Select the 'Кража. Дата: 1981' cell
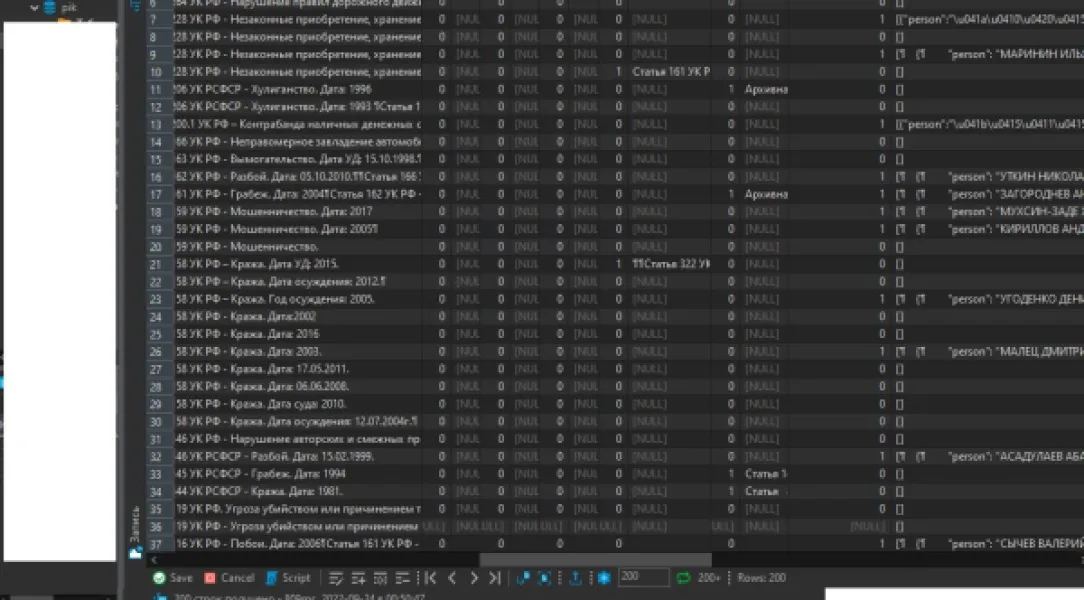 pyautogui.click(x=297, y=491)
